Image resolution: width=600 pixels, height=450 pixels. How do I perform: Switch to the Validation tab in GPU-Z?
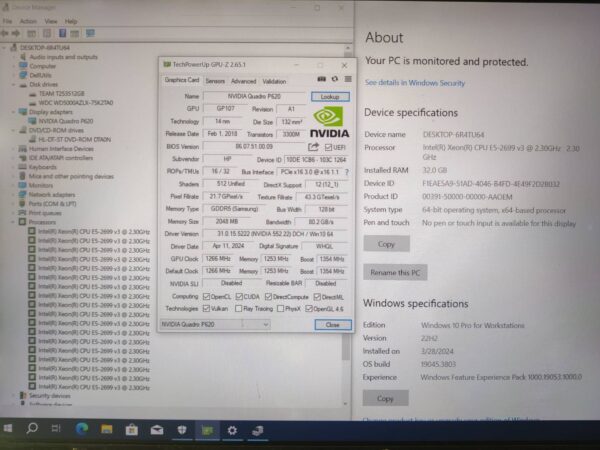pyautogui.click(x=274, y=81)
